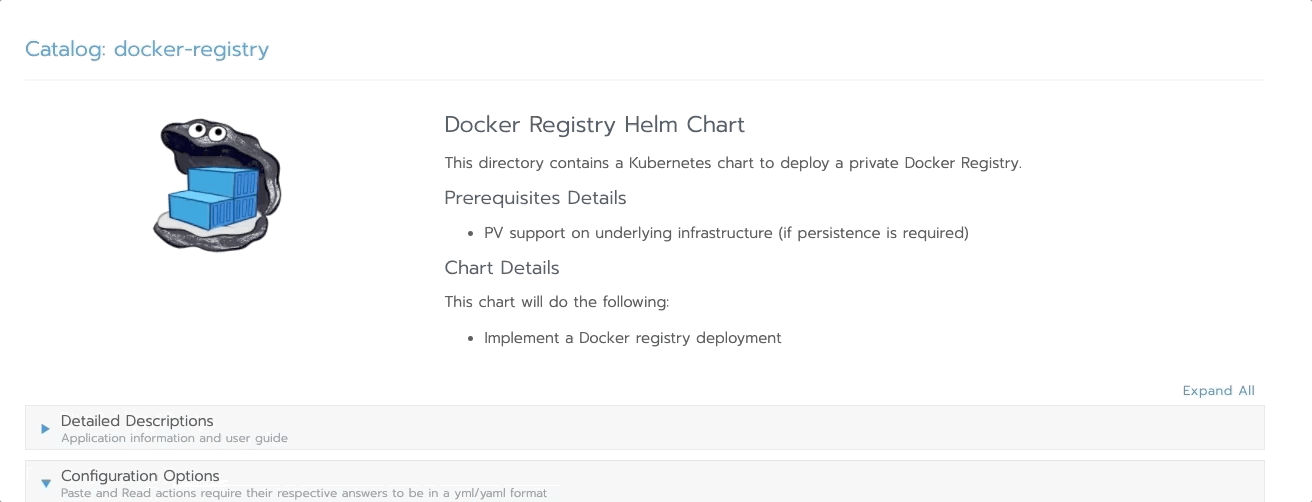
Task: Click 'Implement a Docker registry deployment' bullet
Action: (x=632, y=338)
